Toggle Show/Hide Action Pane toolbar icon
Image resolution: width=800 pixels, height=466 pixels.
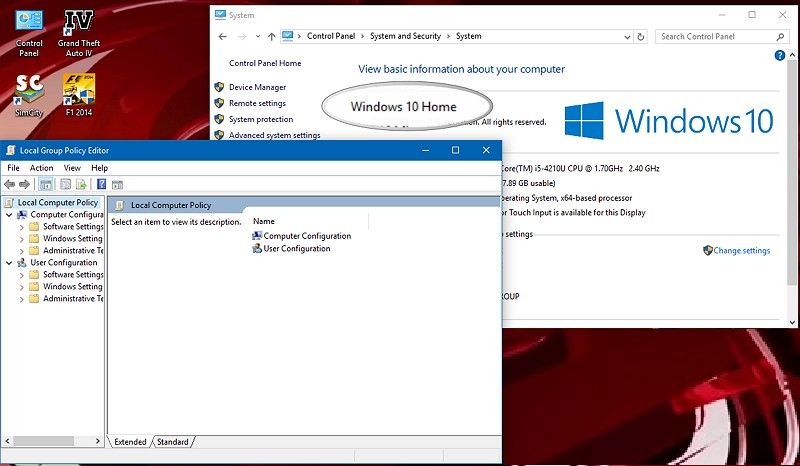click(x=117, y=184)
